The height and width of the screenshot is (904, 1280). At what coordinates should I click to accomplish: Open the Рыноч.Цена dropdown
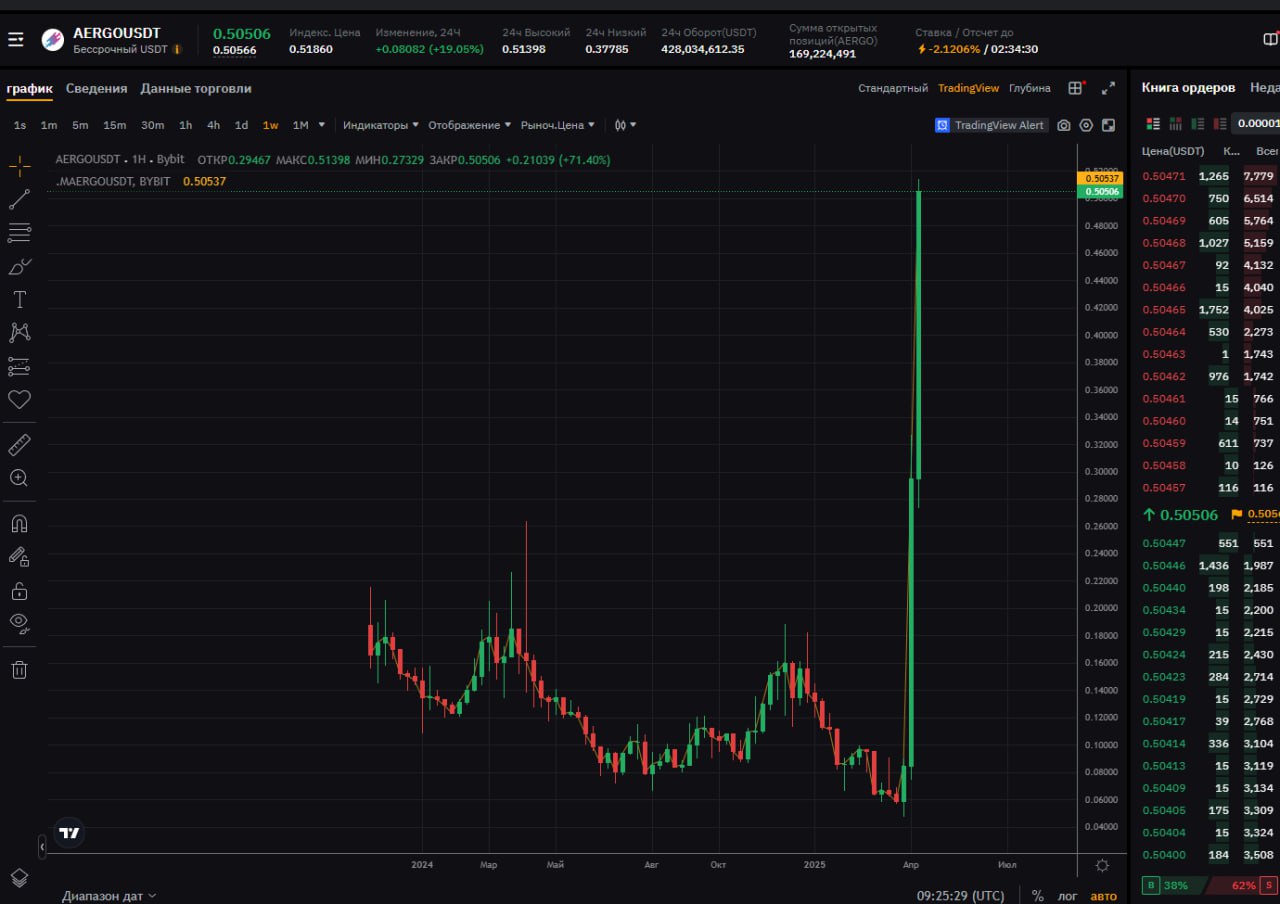click(x=558, y=125)
